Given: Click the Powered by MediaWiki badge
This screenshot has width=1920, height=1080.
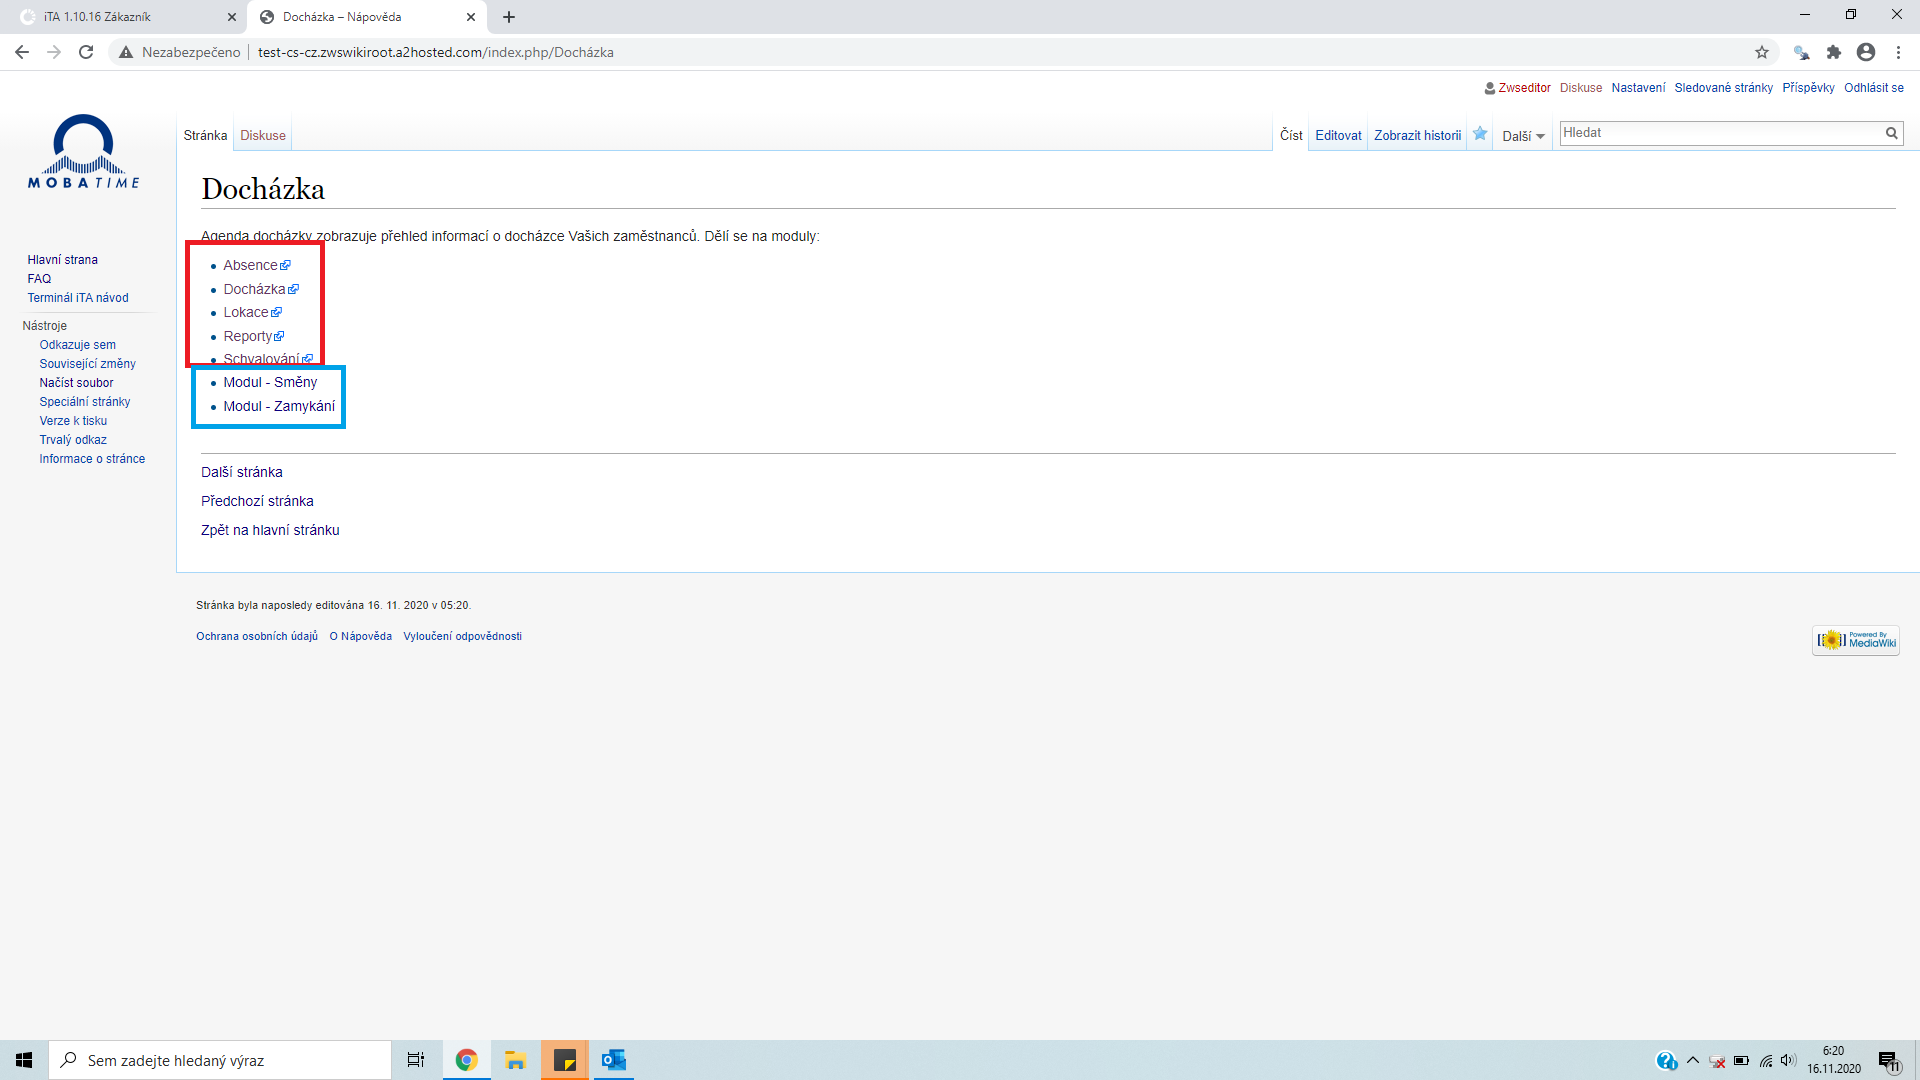Looking at the screenshot, I should click(1855, 640).
